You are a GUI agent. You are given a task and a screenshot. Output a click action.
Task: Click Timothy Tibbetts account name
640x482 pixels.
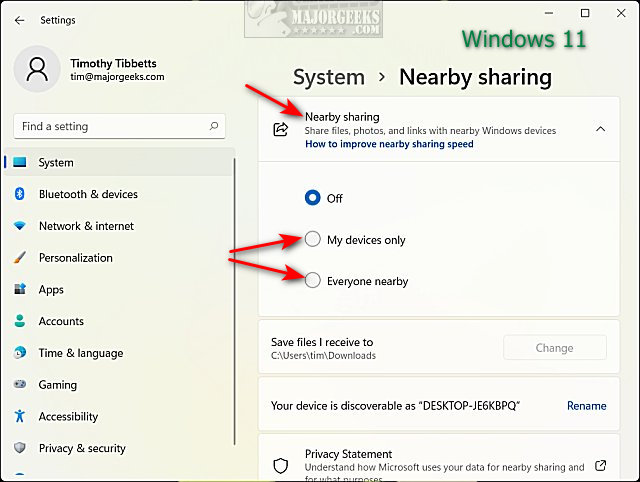(113, 63)
